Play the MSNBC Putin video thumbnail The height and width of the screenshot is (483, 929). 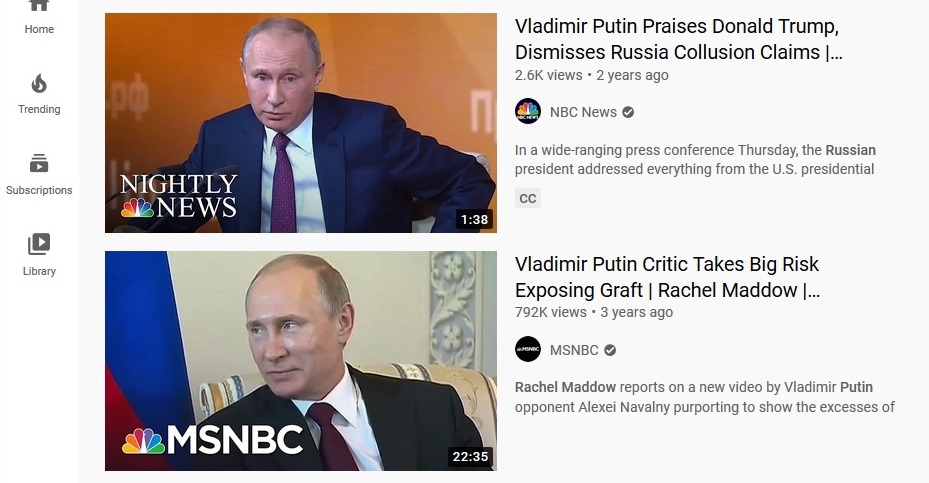coord(301,361)
